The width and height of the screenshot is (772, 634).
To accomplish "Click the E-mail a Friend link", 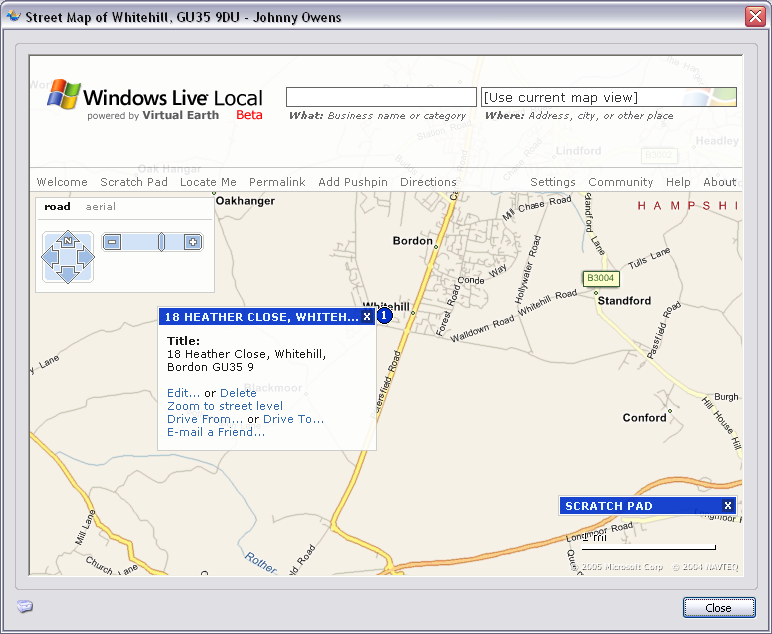I will pyautogui.click(x=216, y=432).
